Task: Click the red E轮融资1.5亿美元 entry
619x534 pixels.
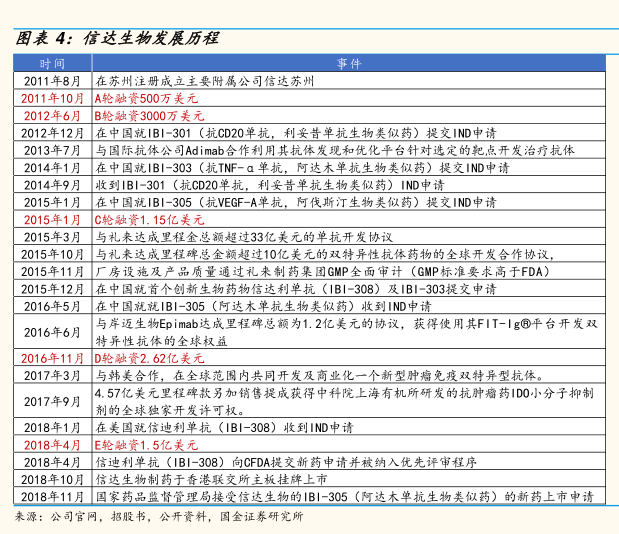Action: (x=146, y=443)
